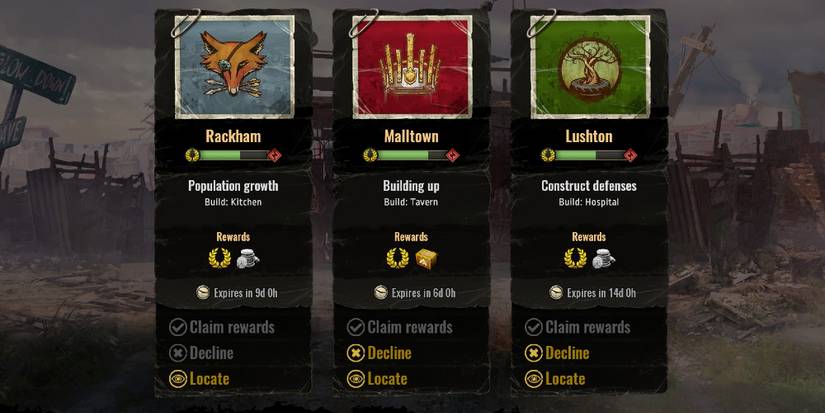Click Malltown's golden crown emblem
This screenshot has height=413, width=825.
pos(412,66)
